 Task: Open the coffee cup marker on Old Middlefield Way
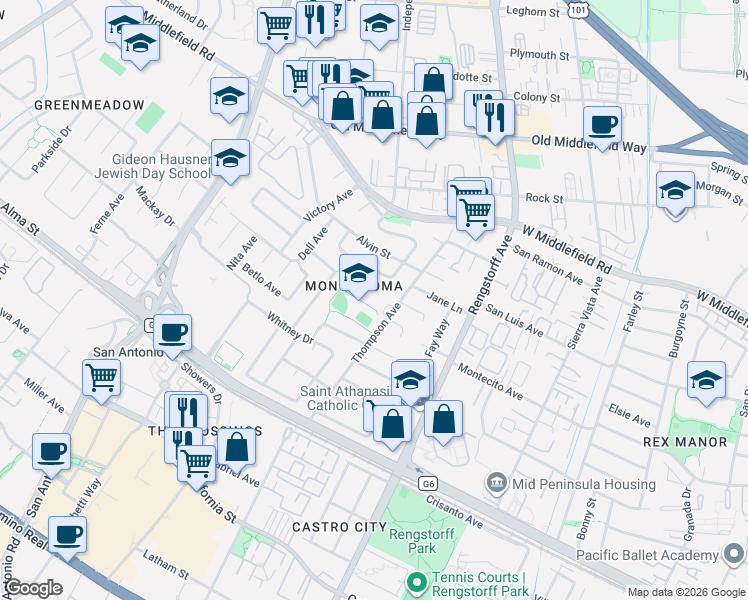[x=602, y=127]
